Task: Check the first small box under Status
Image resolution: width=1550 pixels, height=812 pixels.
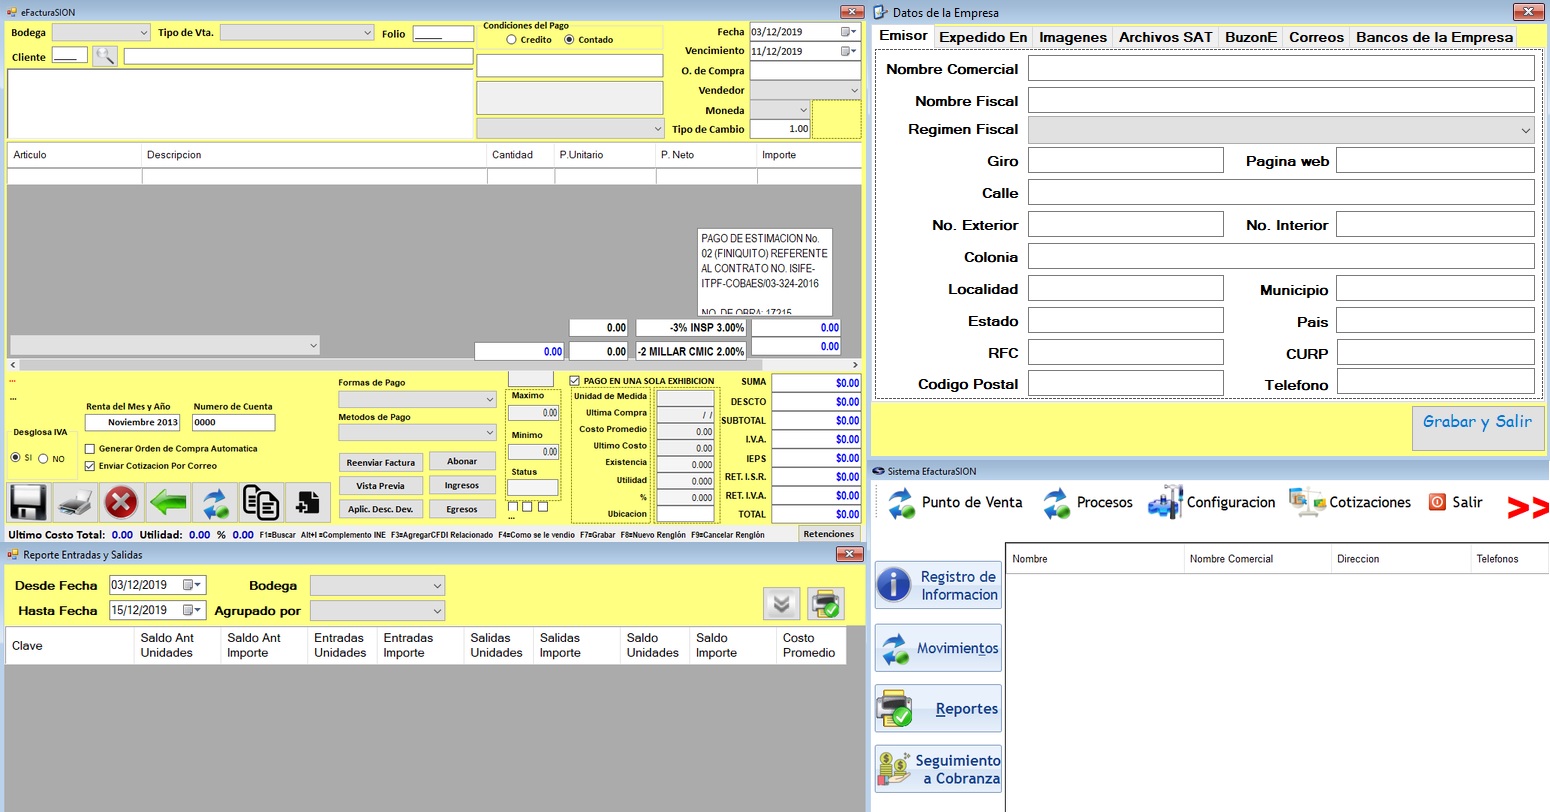Action: click(x=513, y=507)
